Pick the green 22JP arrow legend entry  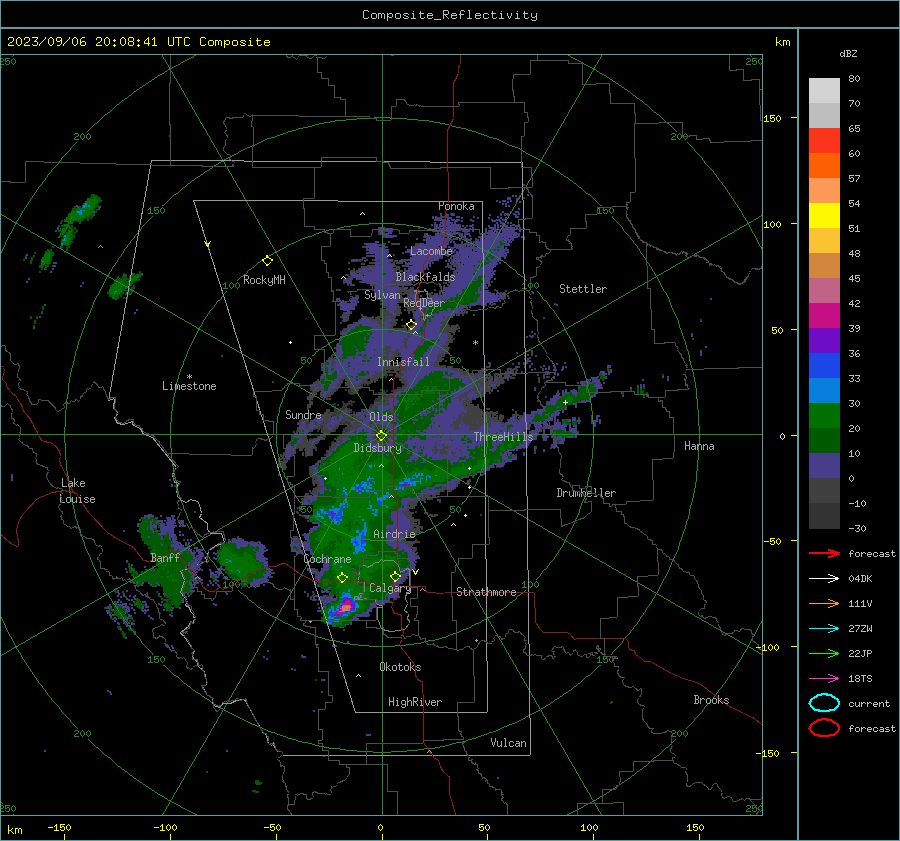point(824,653)
